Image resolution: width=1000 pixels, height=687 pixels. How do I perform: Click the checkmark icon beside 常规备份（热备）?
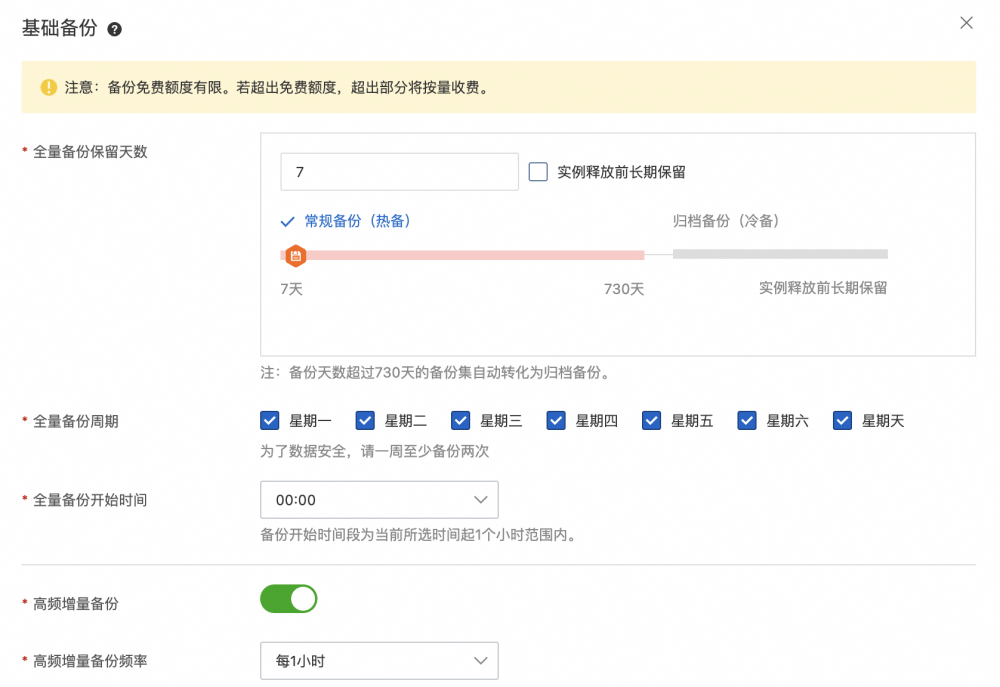288,222
